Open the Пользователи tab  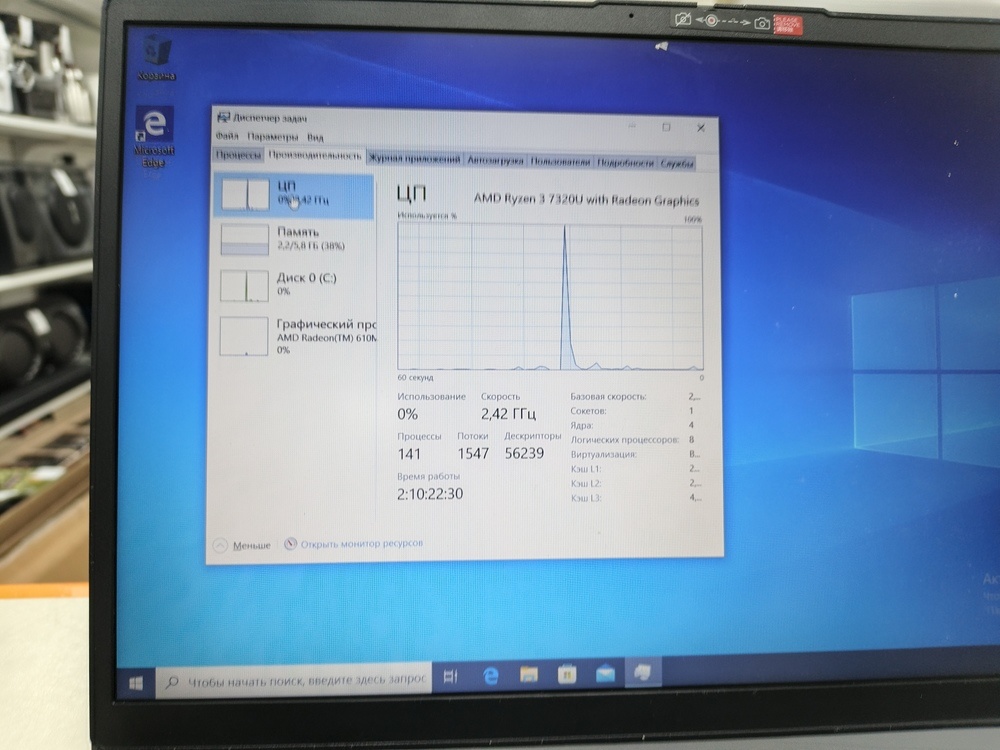coord(560,162)
